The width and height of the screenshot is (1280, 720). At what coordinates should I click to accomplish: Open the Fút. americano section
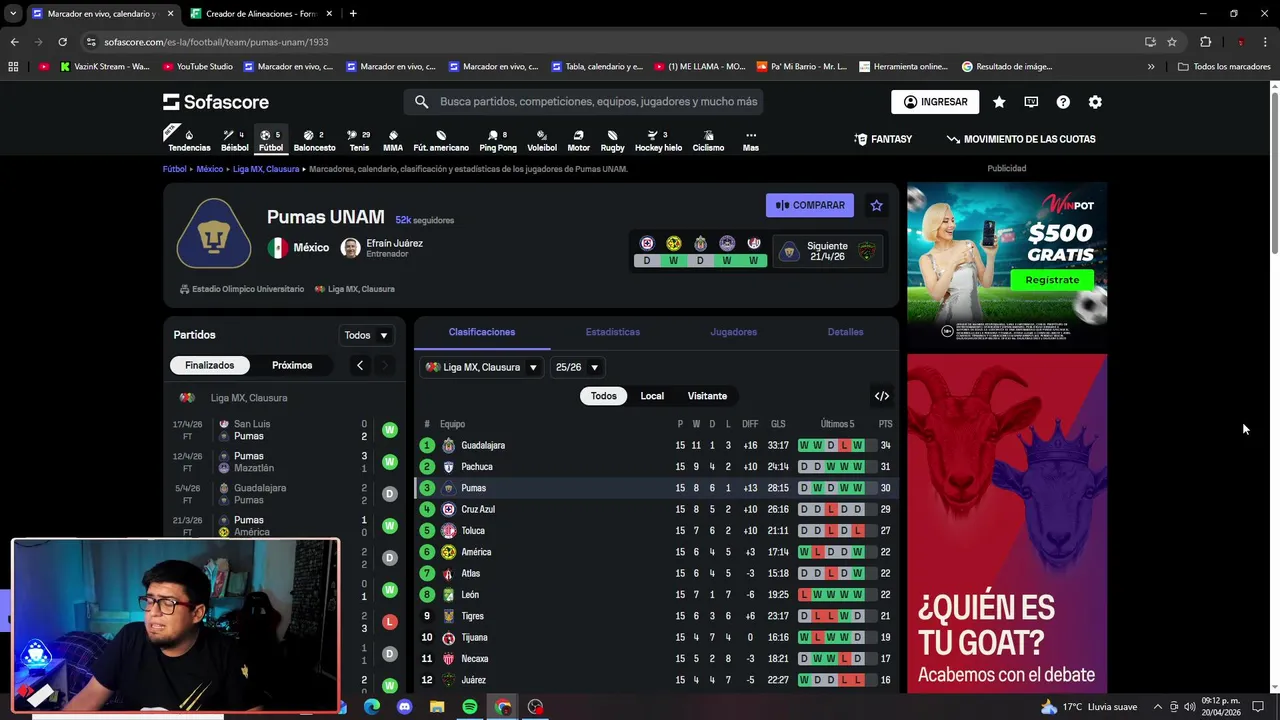click(441, 140)
